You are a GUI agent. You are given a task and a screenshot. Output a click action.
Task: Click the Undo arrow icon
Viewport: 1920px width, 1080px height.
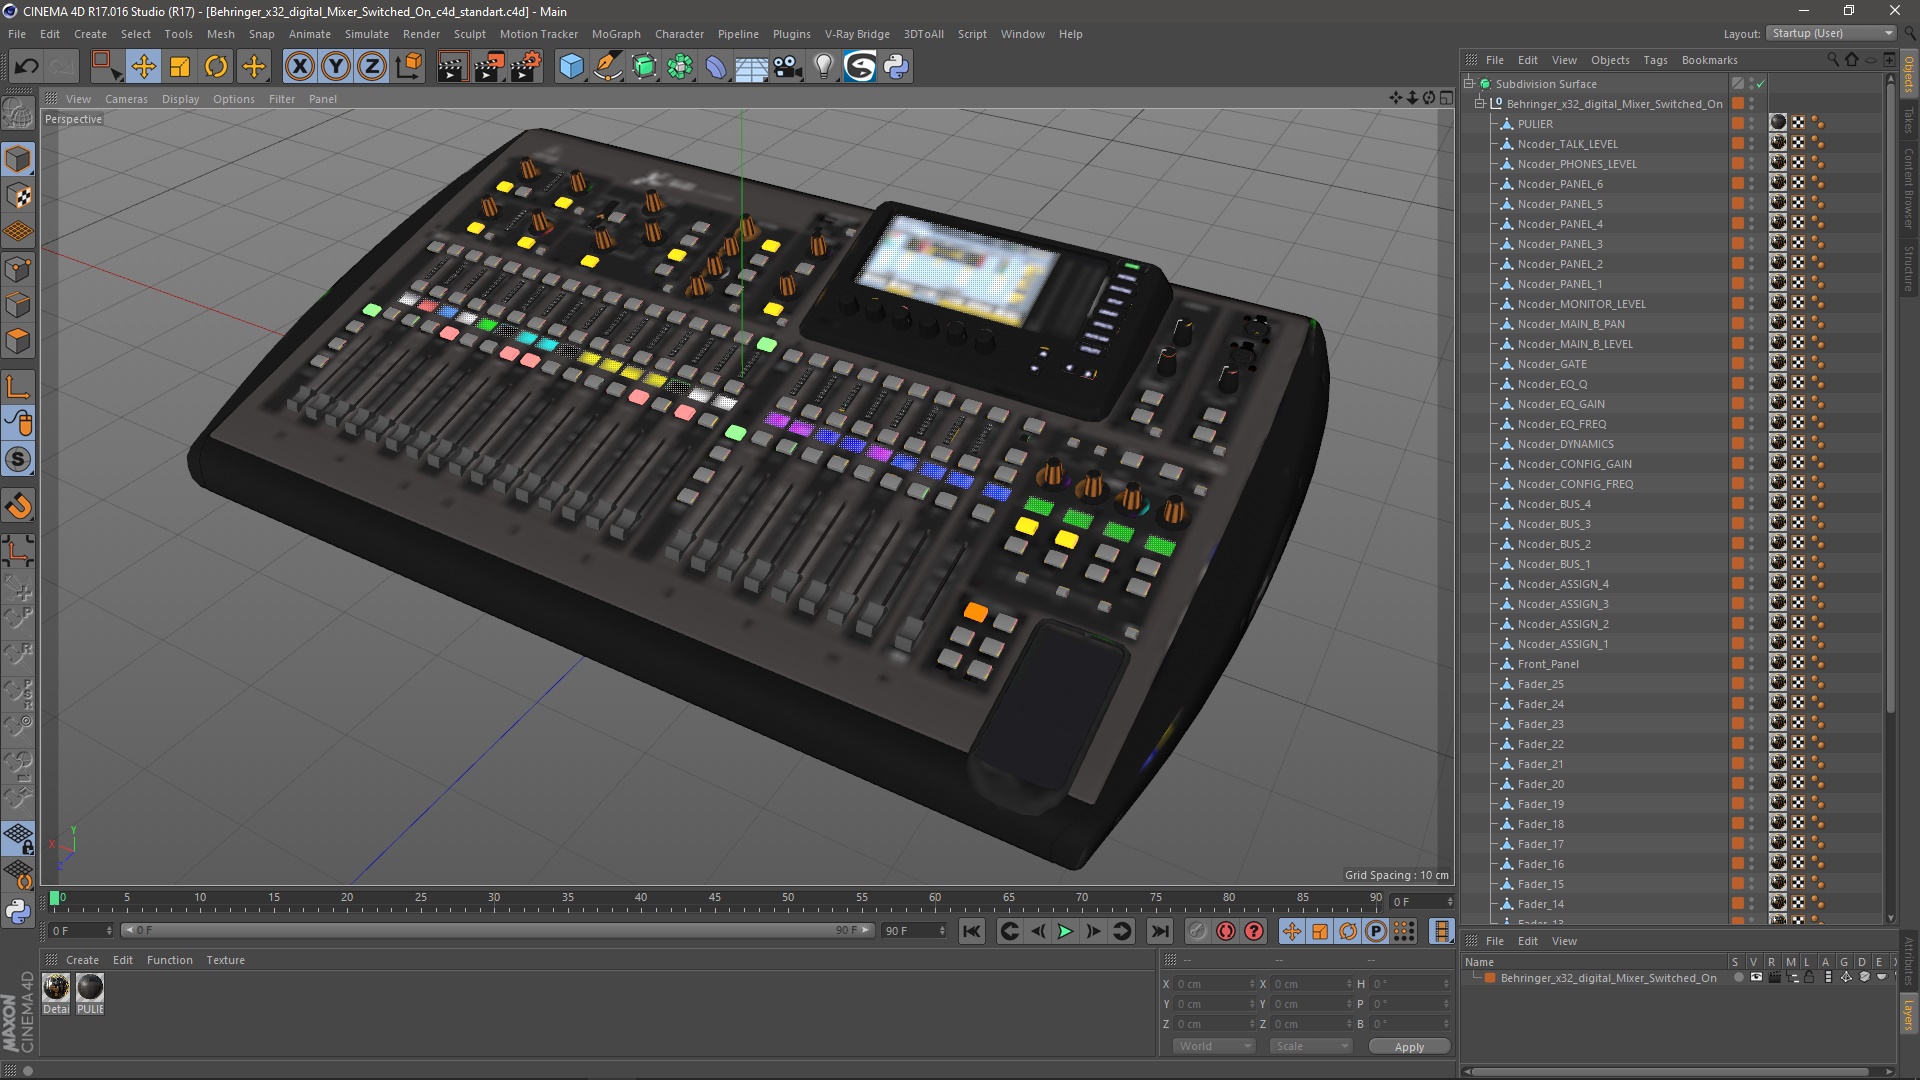[x=26, y=67]
